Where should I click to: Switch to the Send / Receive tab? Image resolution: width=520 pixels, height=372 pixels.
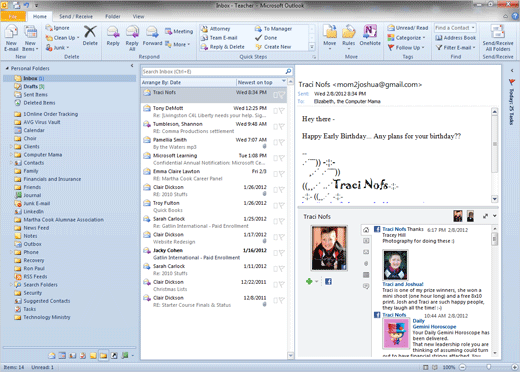pyautogui.click(x=76, y=16)
